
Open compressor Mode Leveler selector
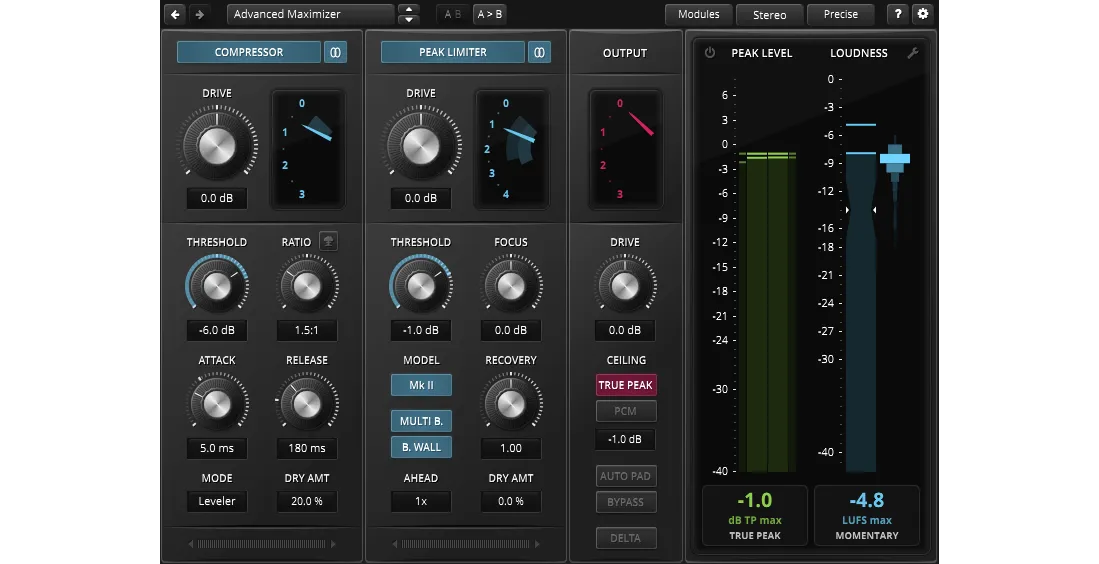point(217,501)
